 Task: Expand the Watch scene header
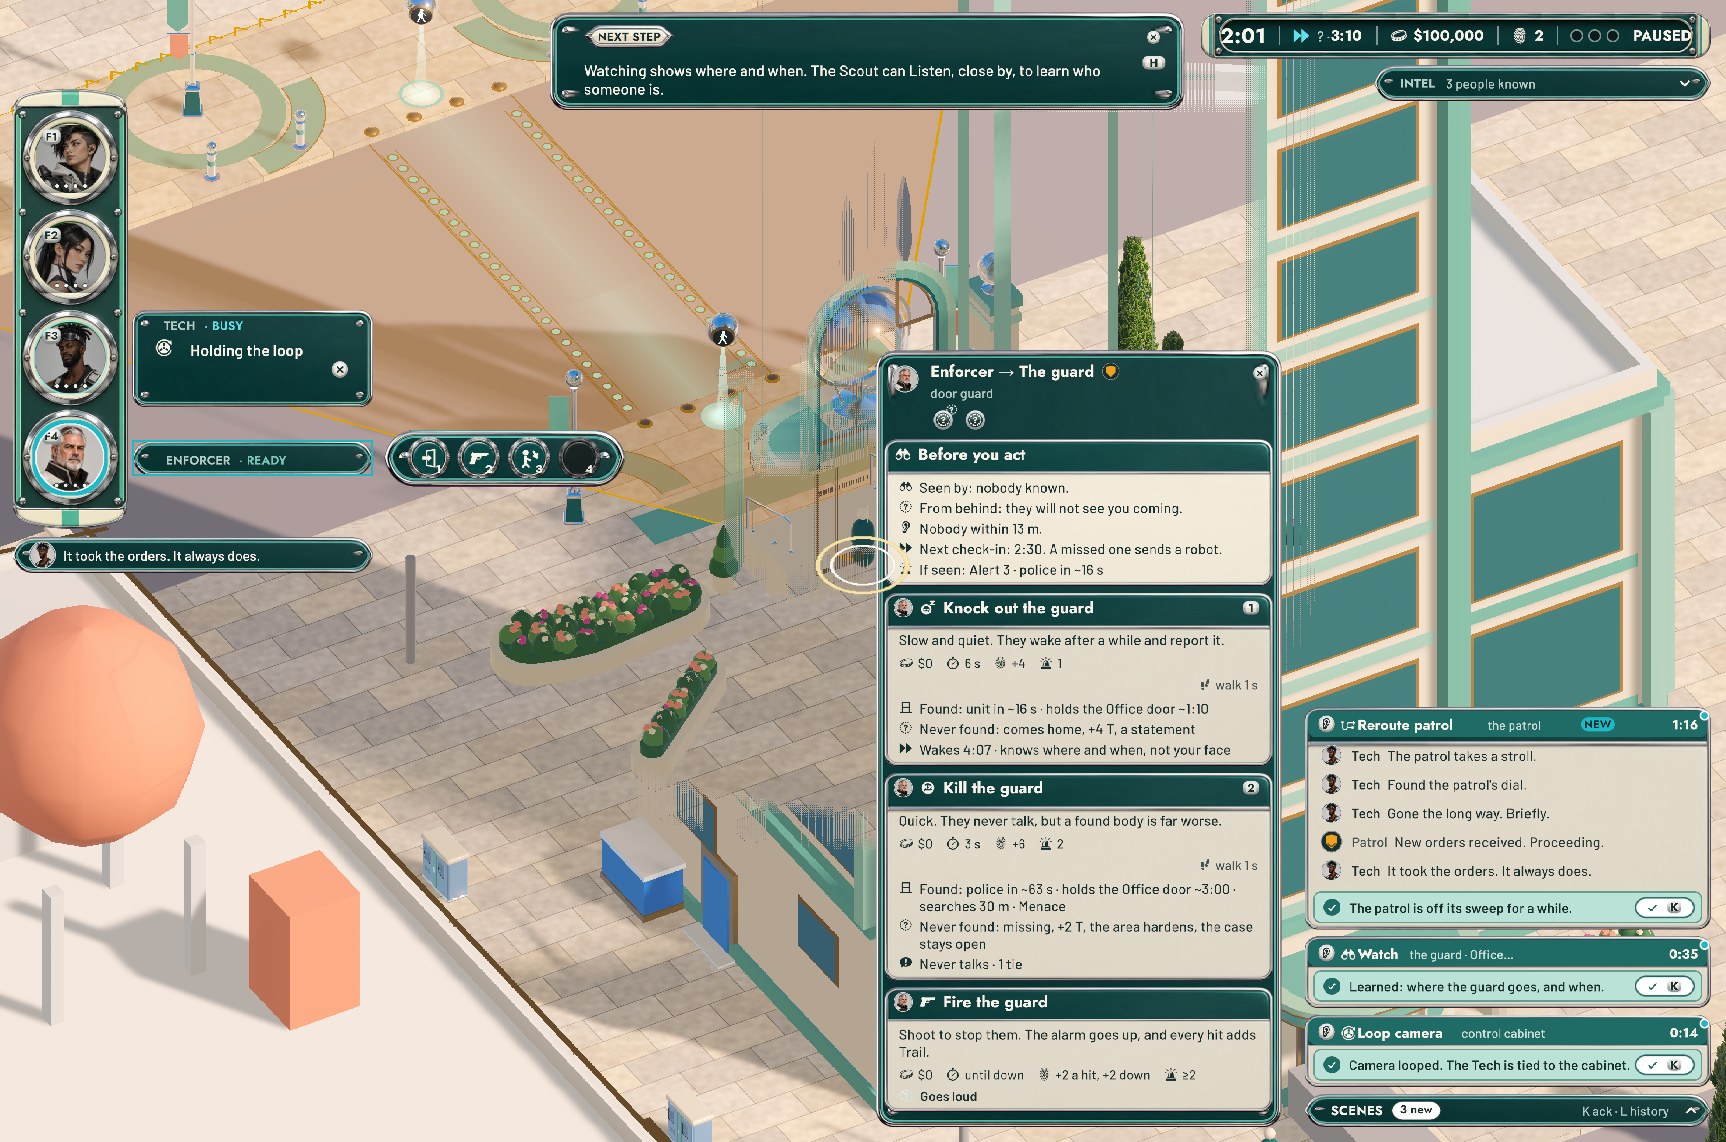pos(1506,954)
